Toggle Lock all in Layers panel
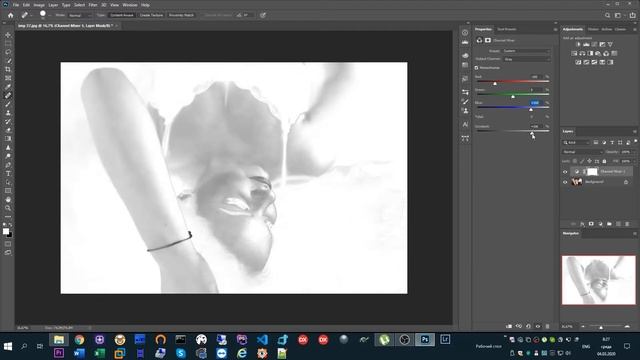This screenshot has width=640, height=360. click(604, 161)
